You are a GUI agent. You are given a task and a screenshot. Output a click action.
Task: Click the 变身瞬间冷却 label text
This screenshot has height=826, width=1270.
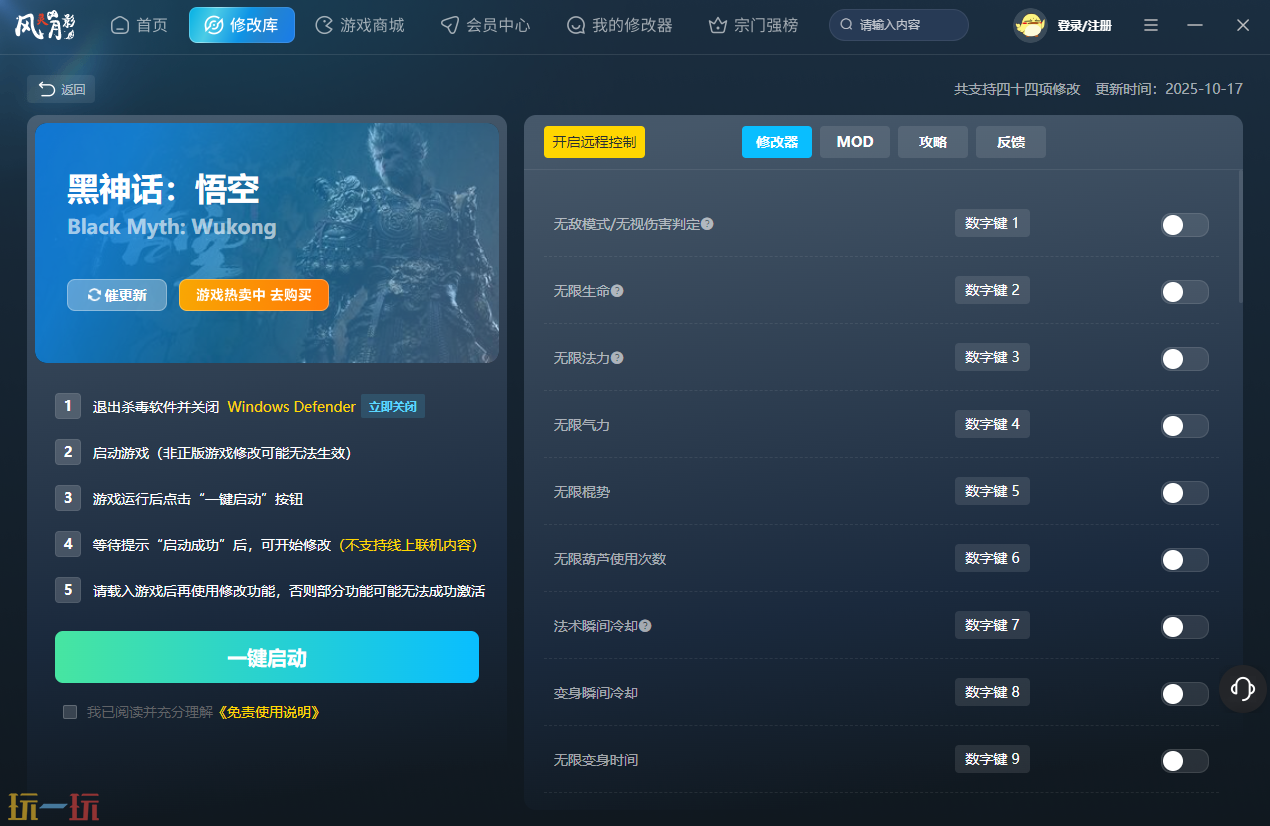click(x=596, y=693)
